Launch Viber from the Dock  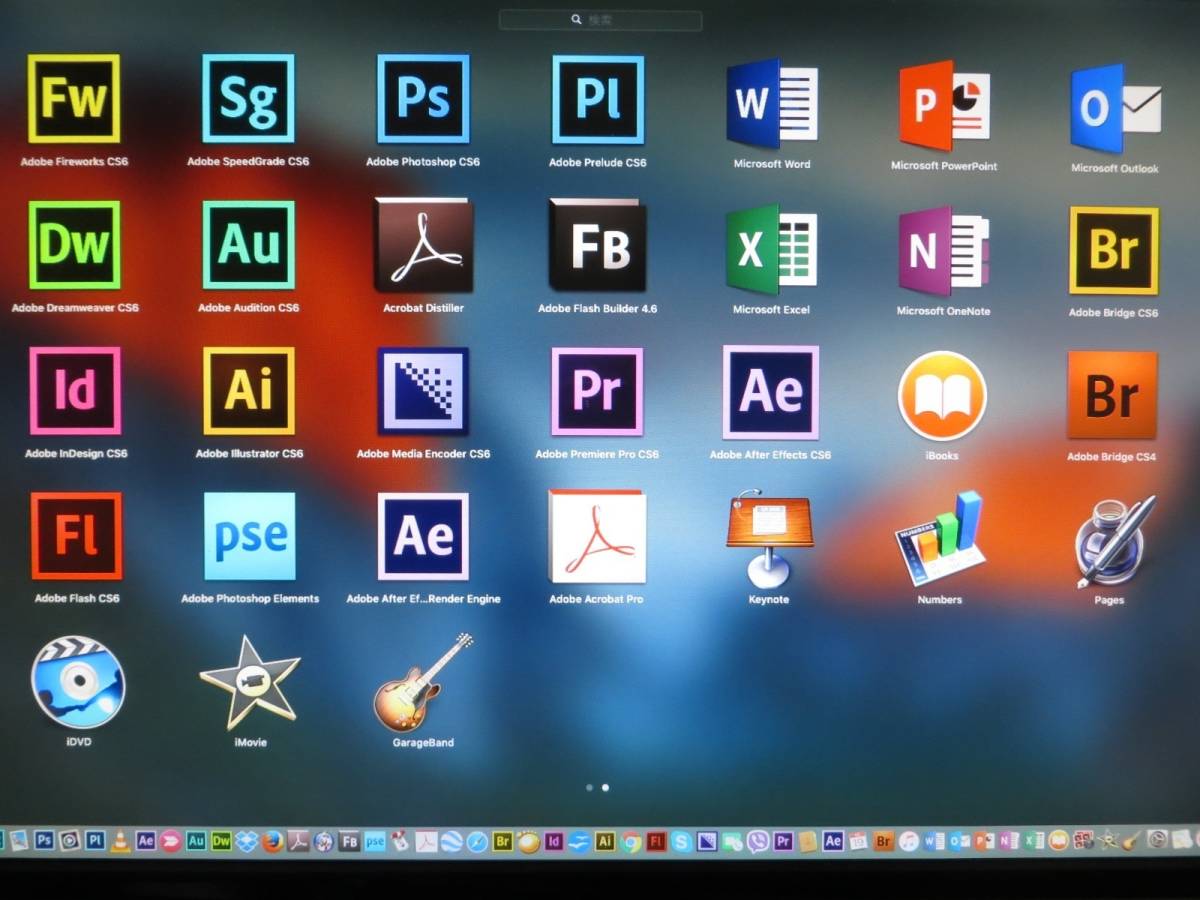[758, 842]
